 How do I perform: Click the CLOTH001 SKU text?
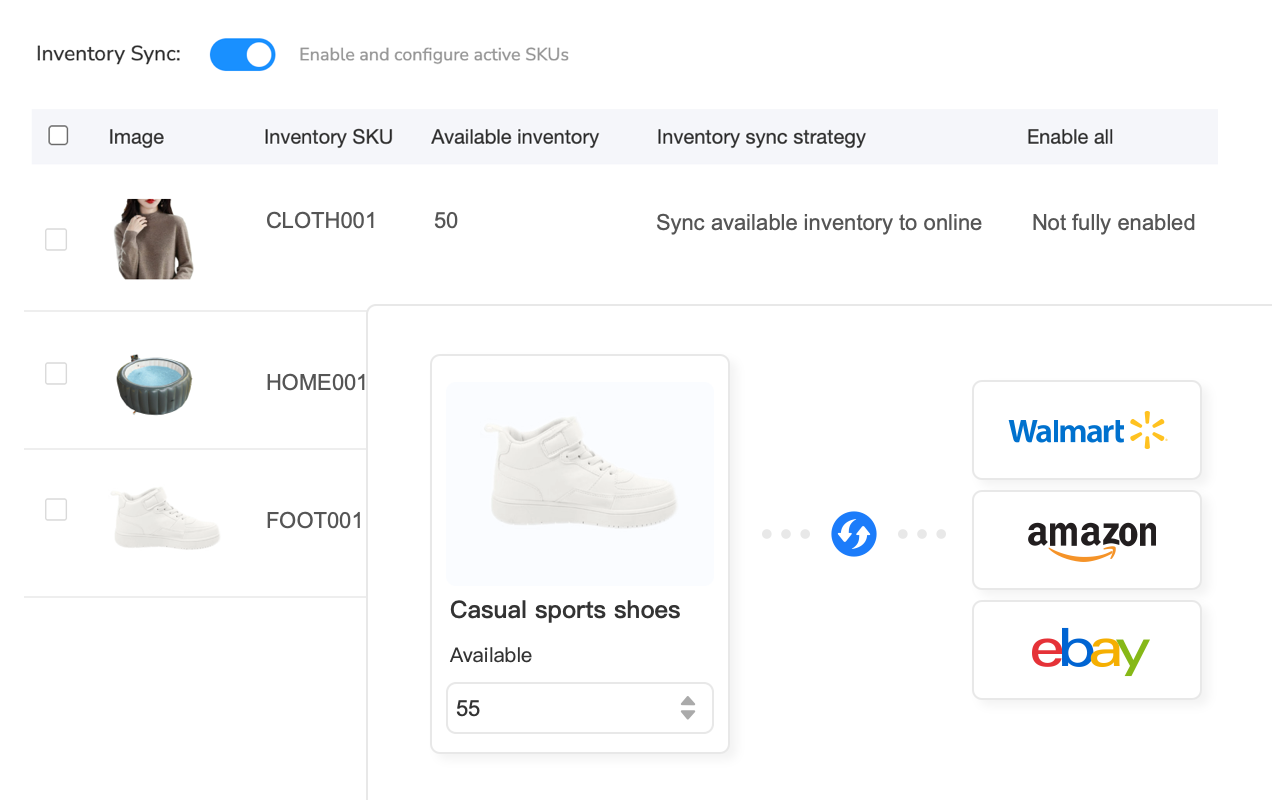tap(321, 221)
